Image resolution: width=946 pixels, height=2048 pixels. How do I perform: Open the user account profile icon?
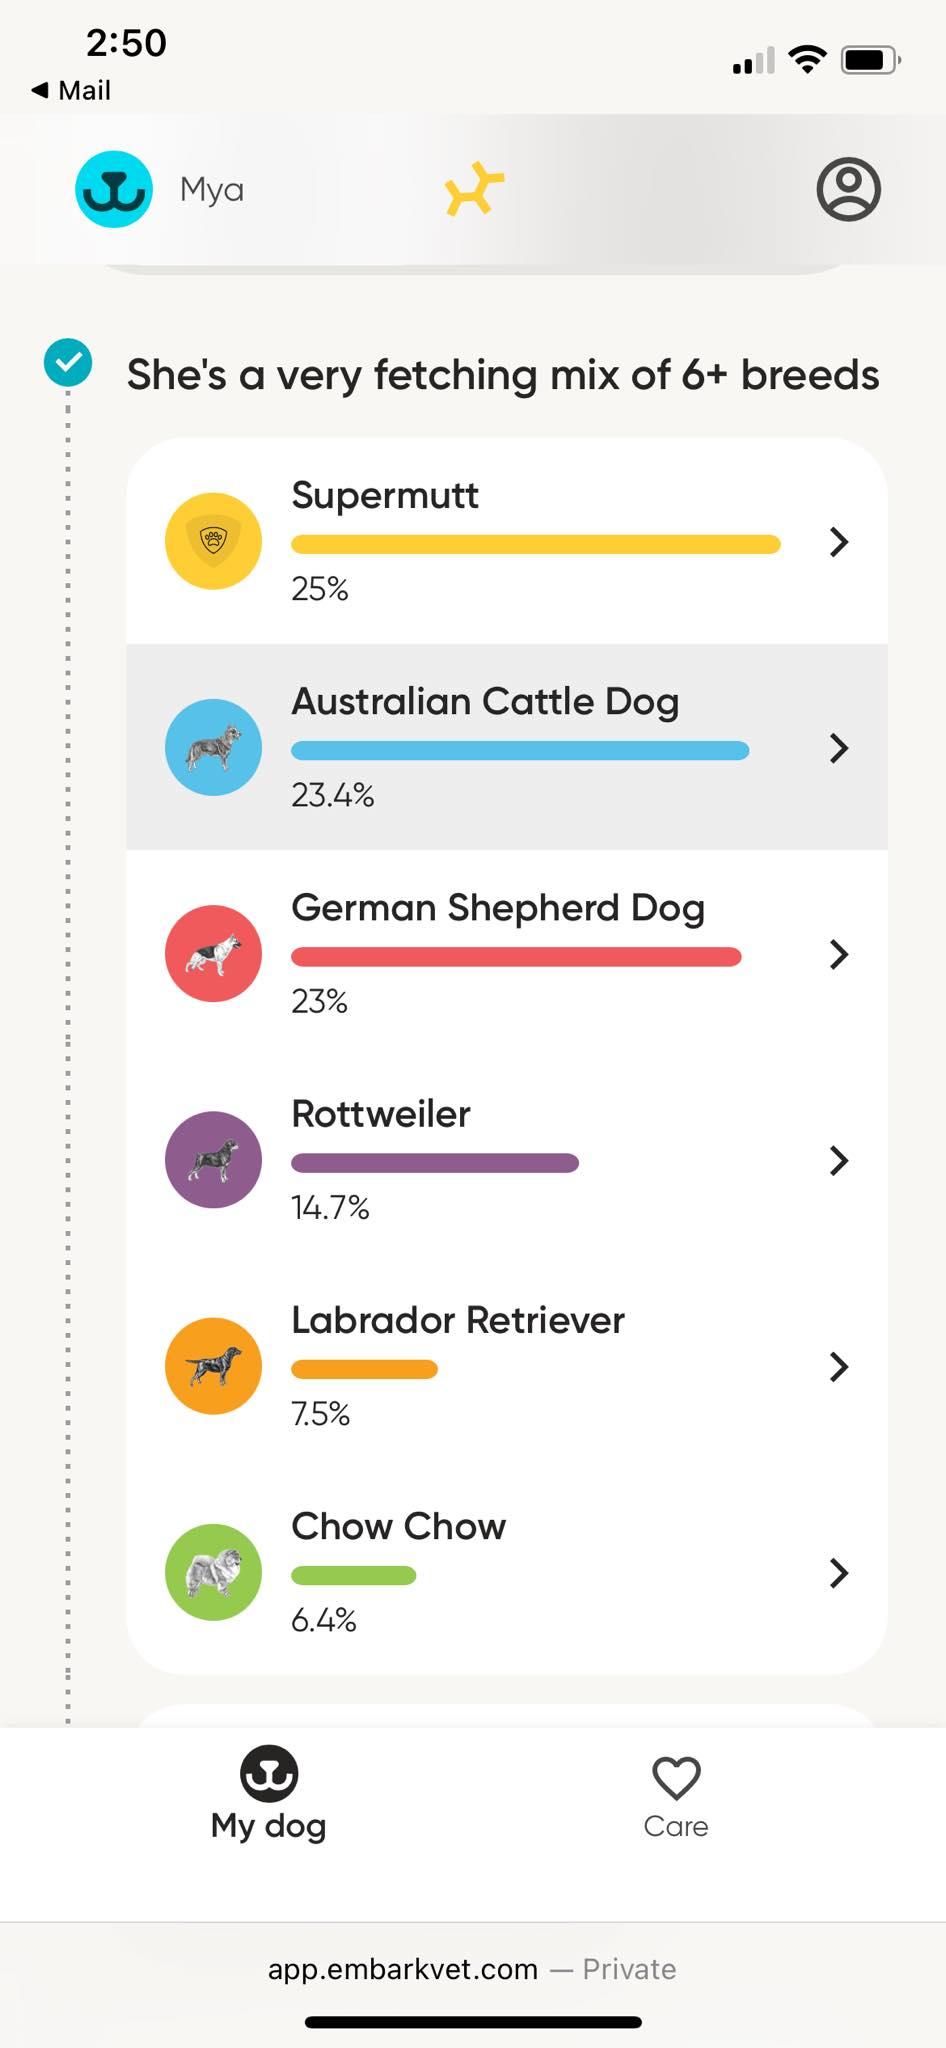point(848,189)
